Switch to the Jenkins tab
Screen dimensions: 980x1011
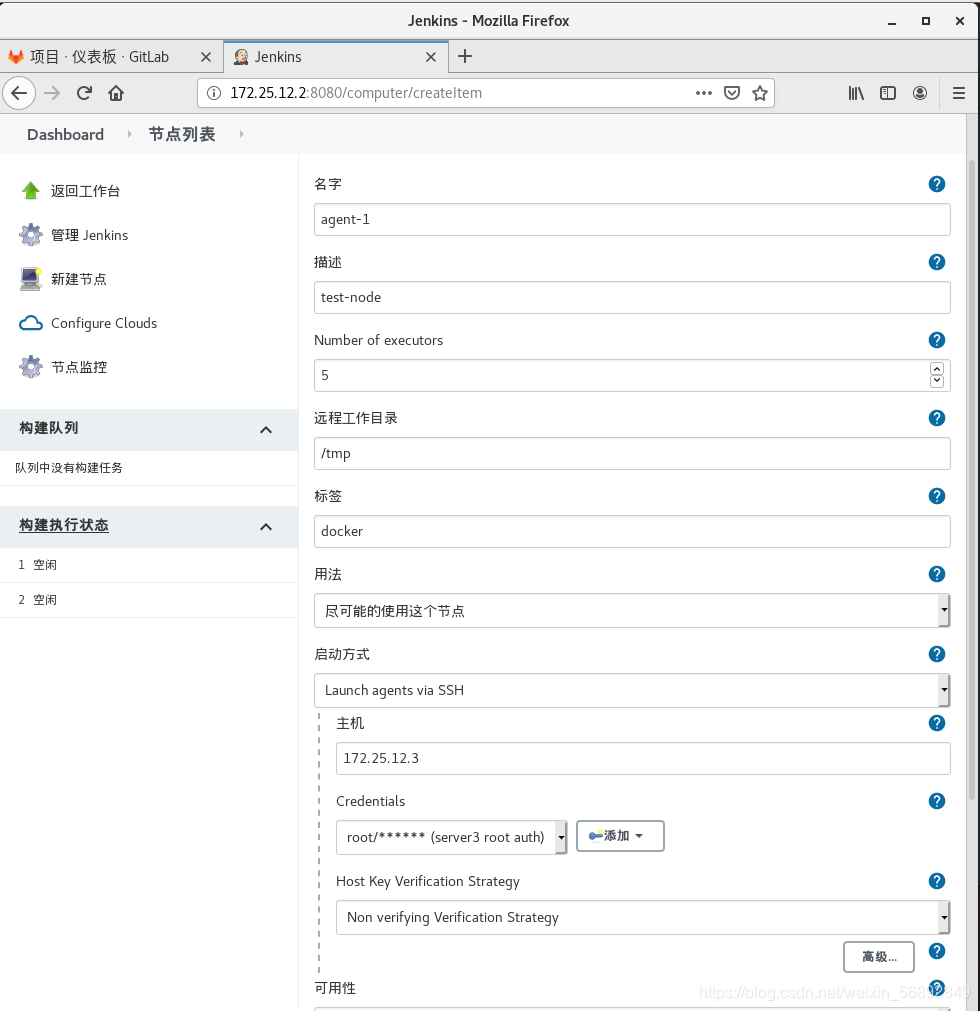point(335,57)
